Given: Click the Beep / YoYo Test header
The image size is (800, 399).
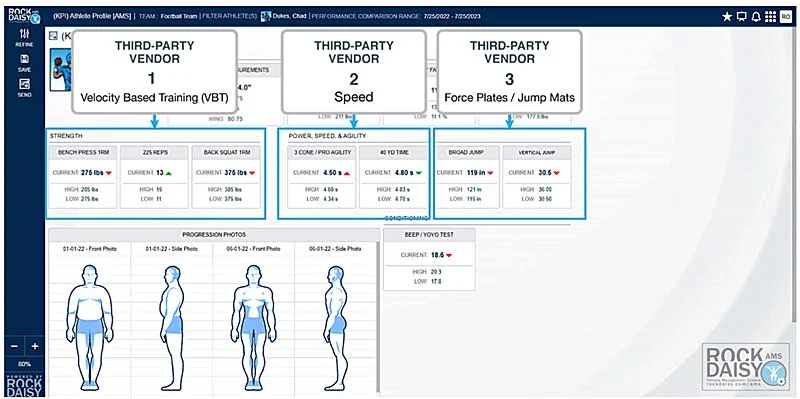Looking at the screenshot, I should coord(429,235).
